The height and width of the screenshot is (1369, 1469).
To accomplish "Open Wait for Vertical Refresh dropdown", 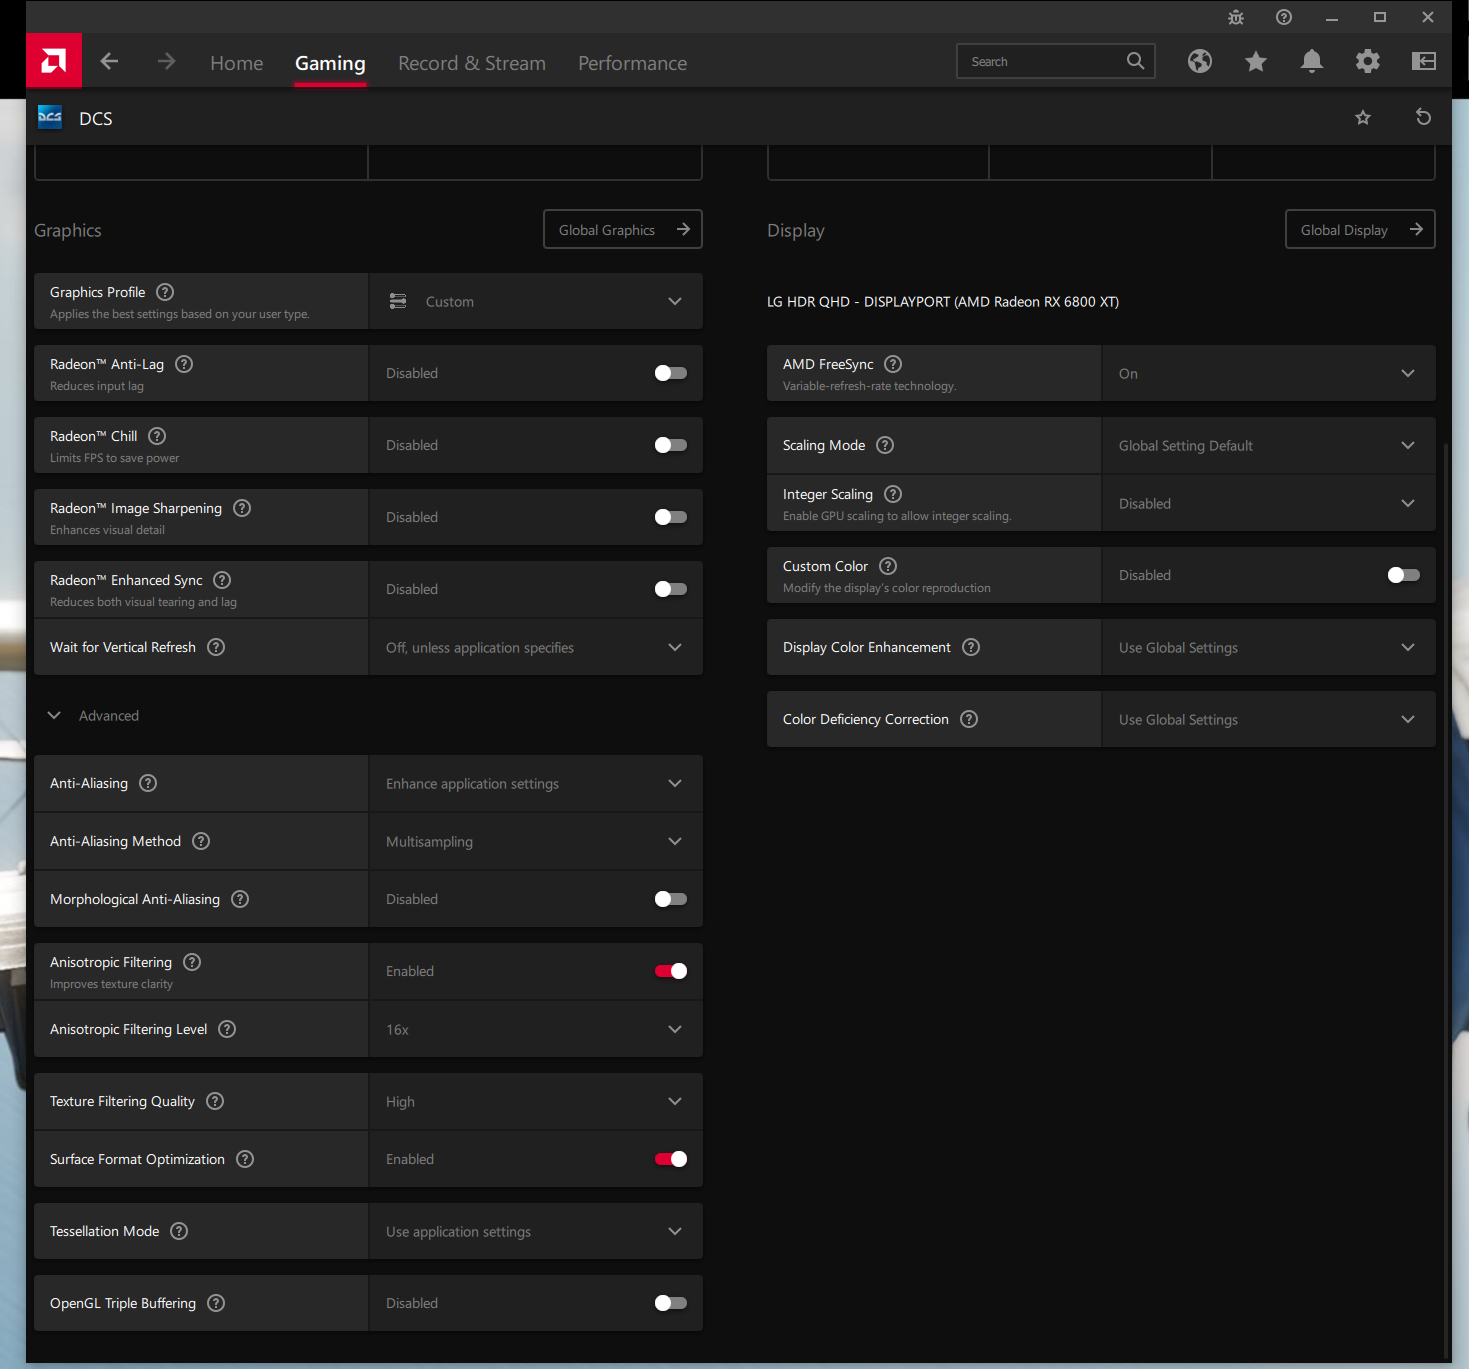I will tap(535, 647).
